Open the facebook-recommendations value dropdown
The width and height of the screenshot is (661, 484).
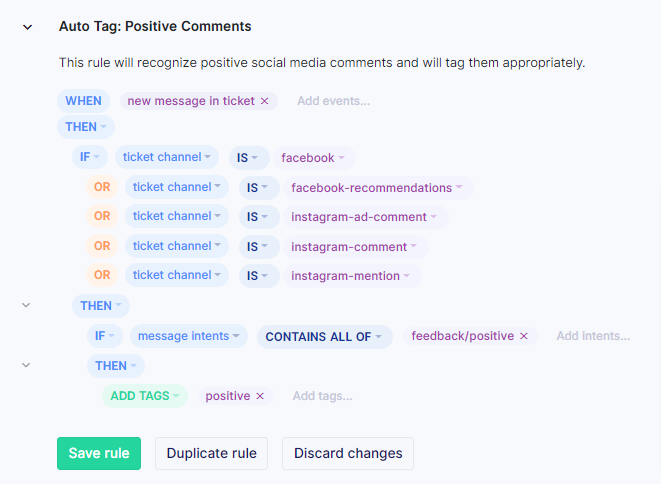pyautogui.click(x=378, y=188)
